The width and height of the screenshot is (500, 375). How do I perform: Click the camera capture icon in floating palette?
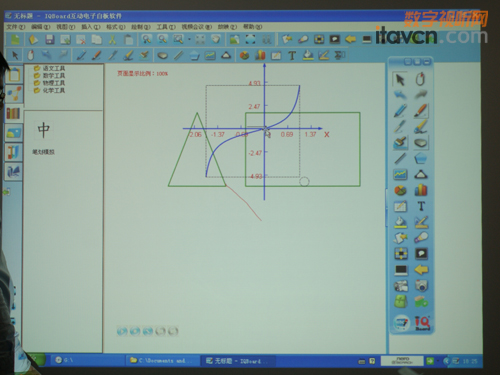(421, 285)
